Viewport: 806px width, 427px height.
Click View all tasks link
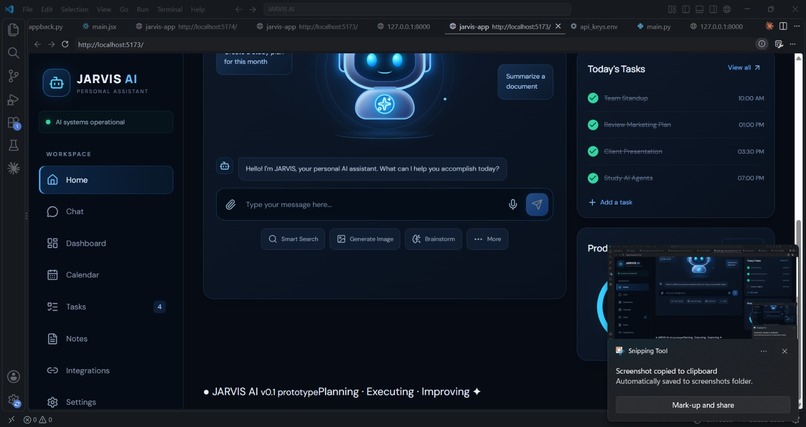(x=744, y=68)
